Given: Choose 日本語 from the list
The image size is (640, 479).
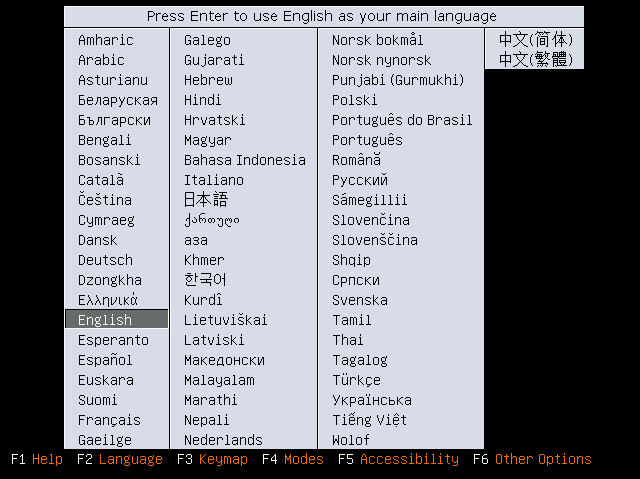Looking at the screenshot, I should pos(206,200).
